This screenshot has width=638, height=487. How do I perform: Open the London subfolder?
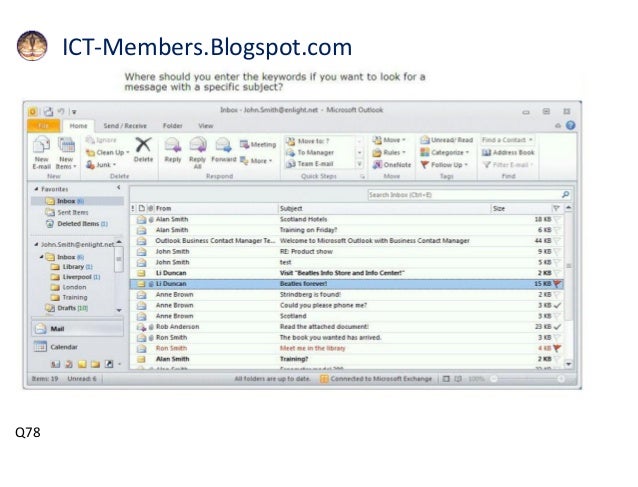pyautogui.click(x=69, y=287)
